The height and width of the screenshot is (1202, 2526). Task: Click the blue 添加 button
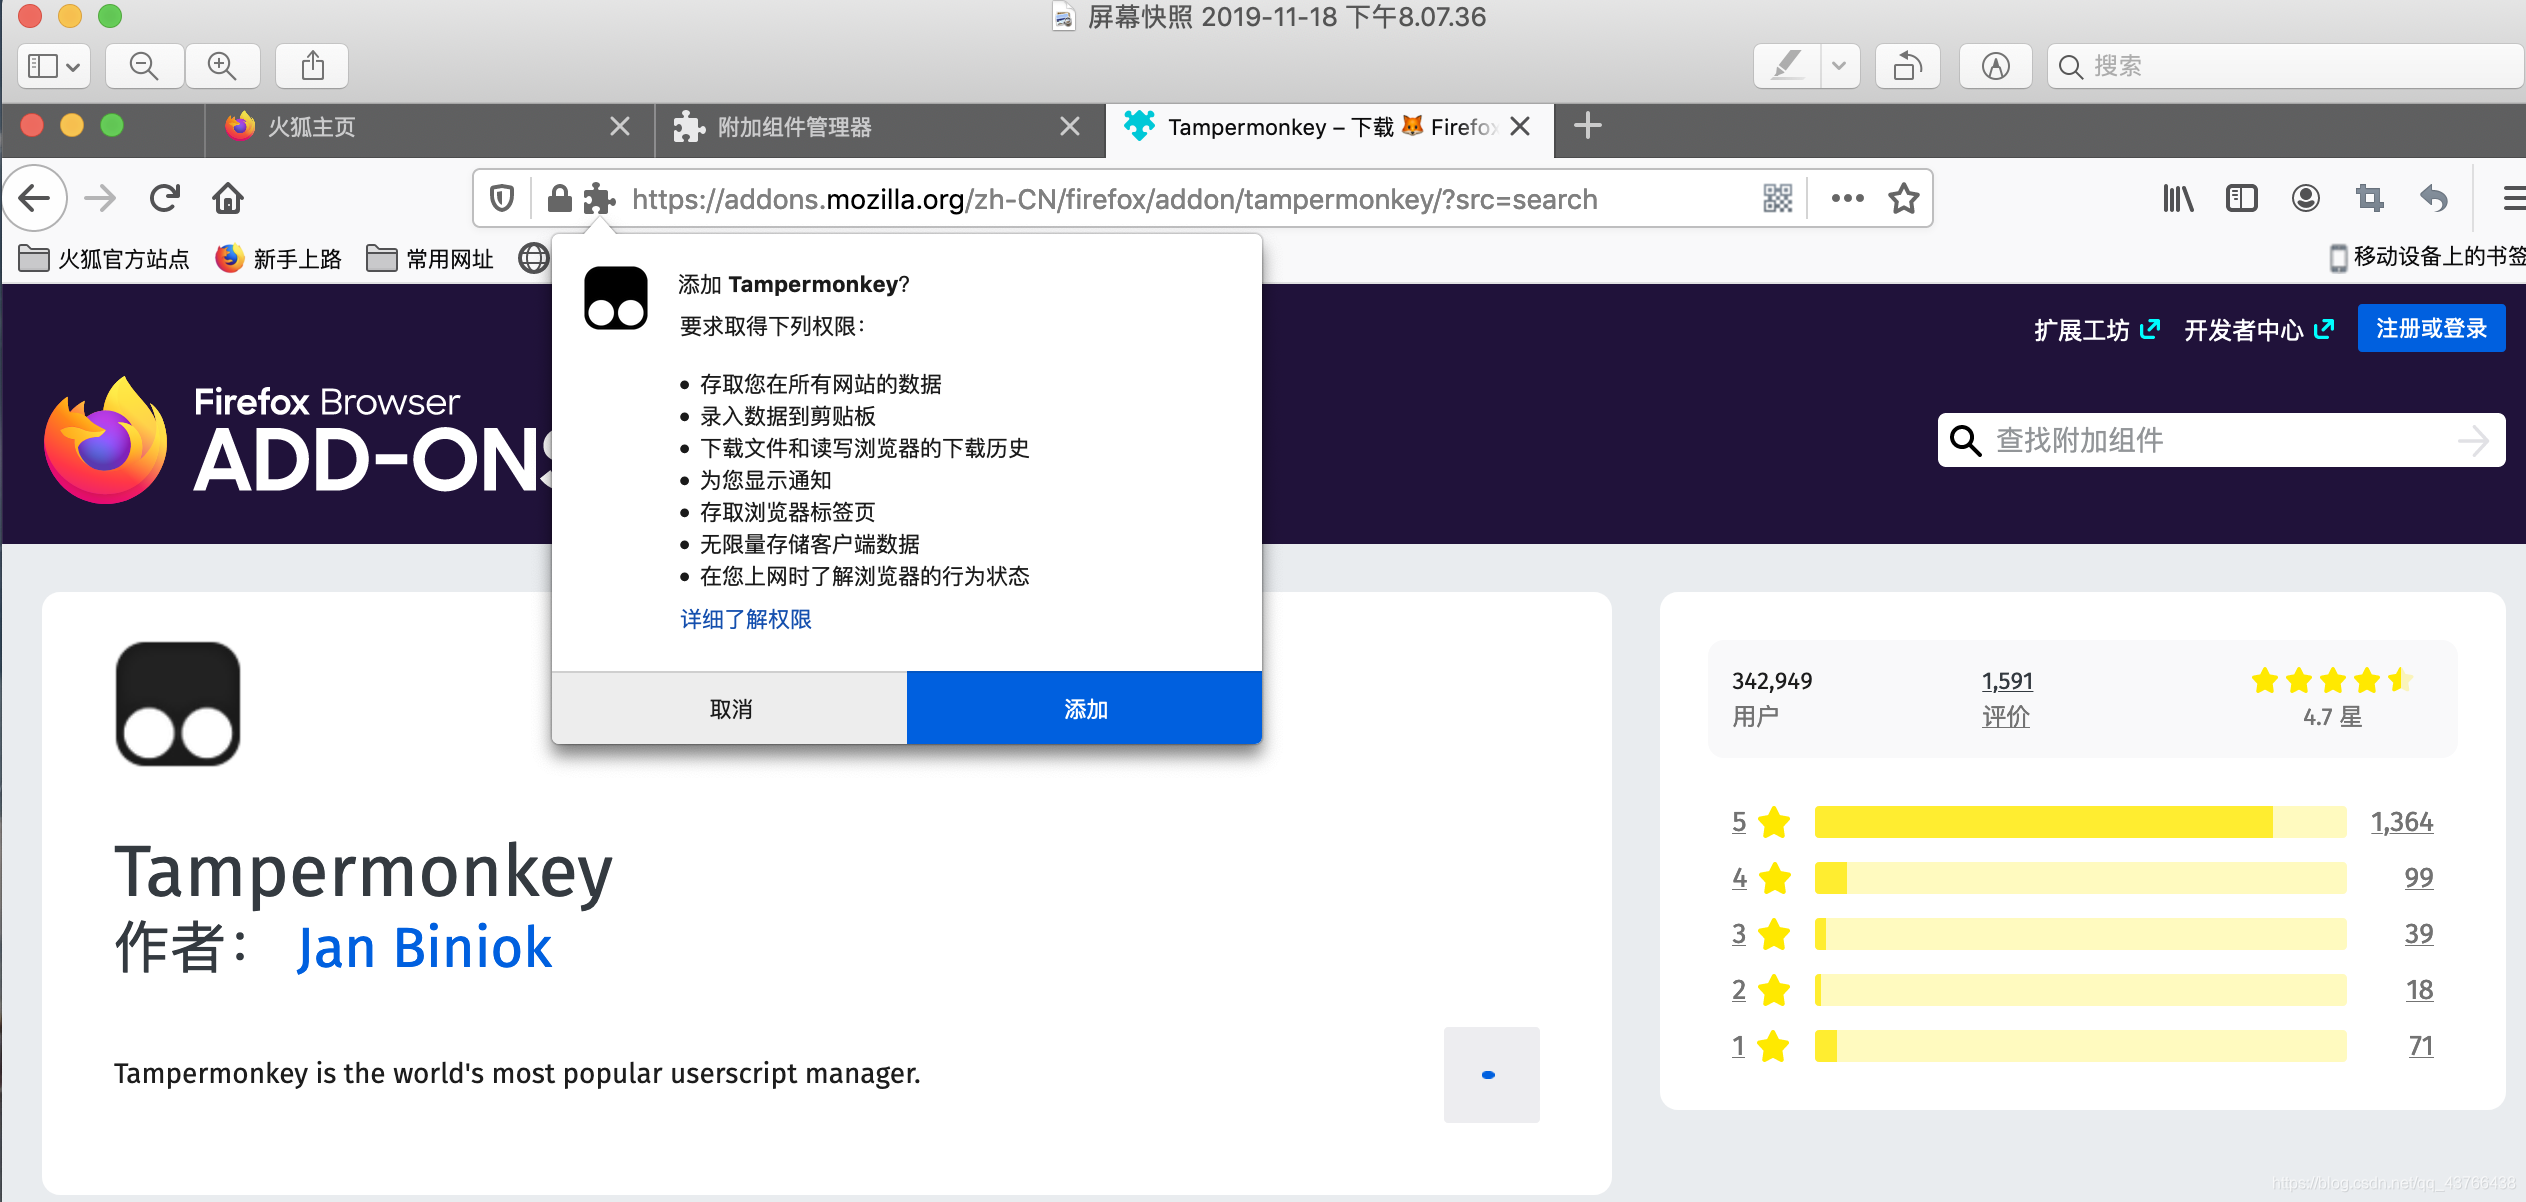pos(1084,709)
